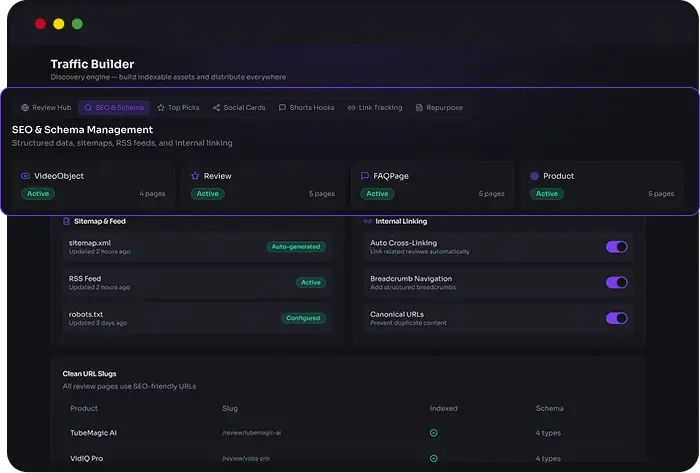
Task: Open the /review/tubemagic-ai slug
Action: click(x=251, y=433)
